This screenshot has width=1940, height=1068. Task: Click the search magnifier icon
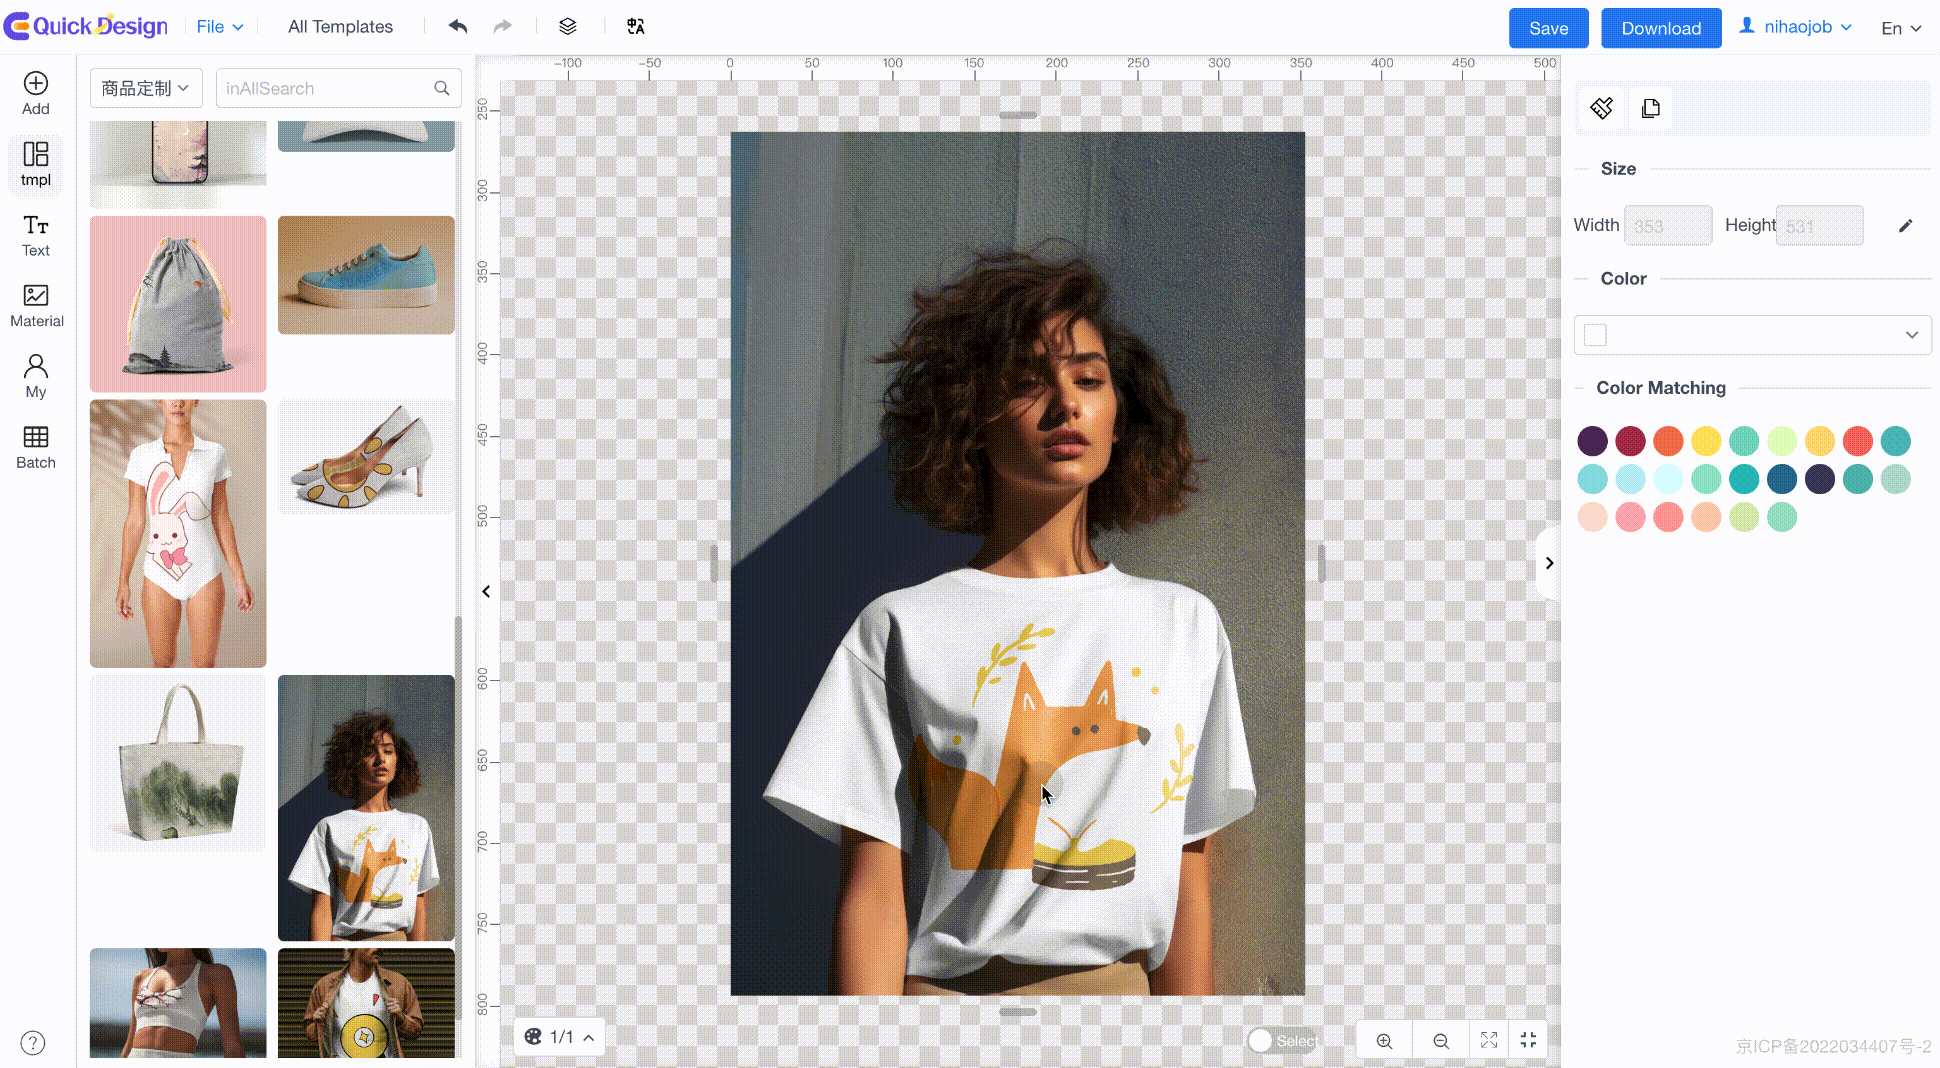click(x=442, y=88)
